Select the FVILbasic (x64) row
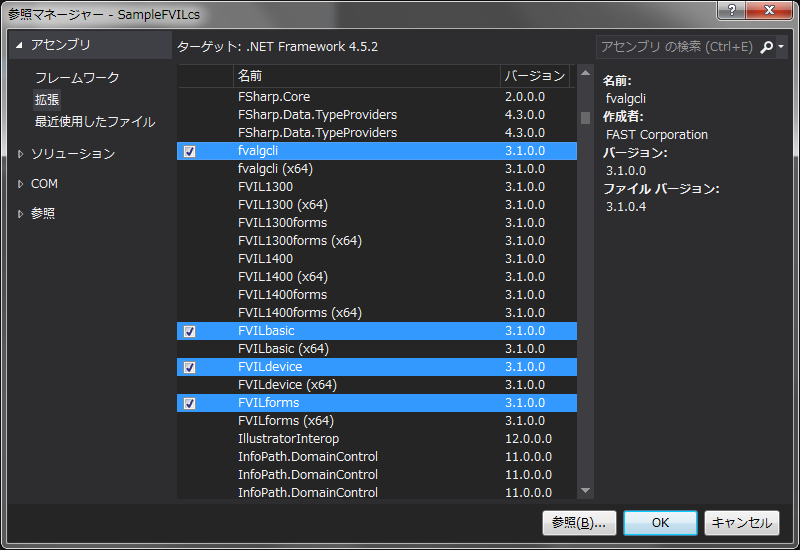This screenshot has width=800, height=550. coord(377,349)
